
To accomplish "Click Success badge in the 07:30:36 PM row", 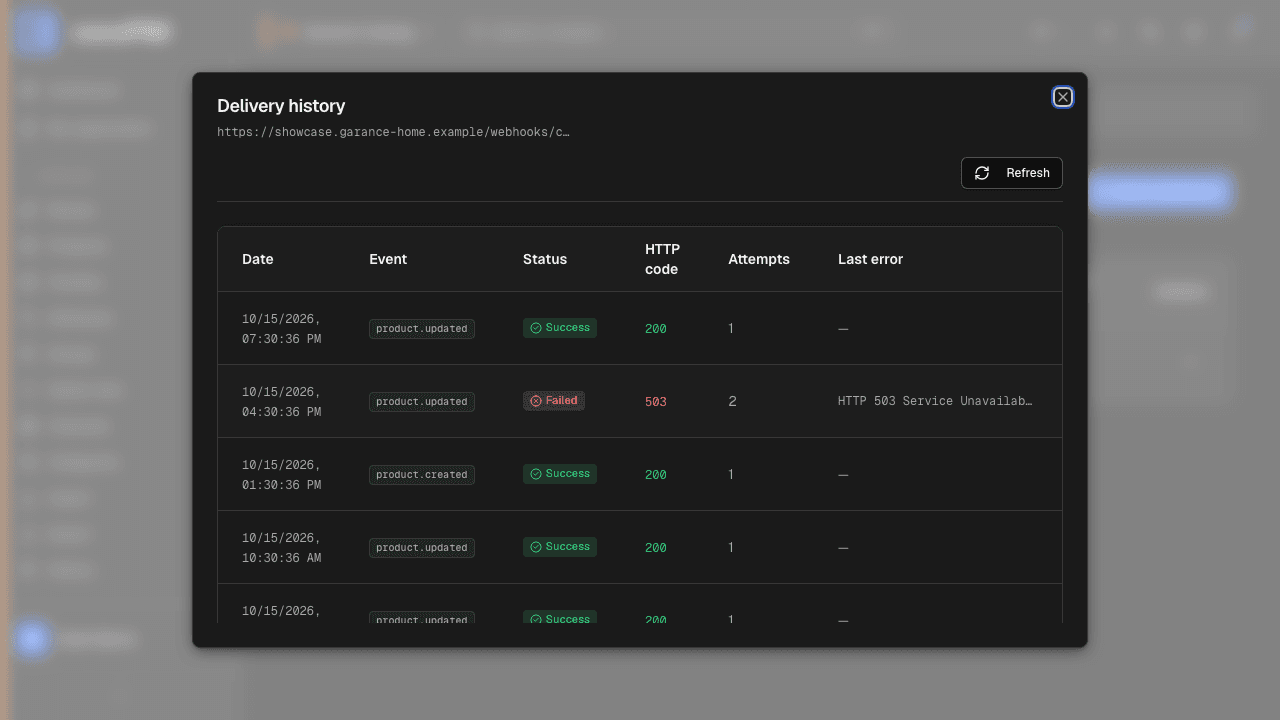I will click(560, 328).
